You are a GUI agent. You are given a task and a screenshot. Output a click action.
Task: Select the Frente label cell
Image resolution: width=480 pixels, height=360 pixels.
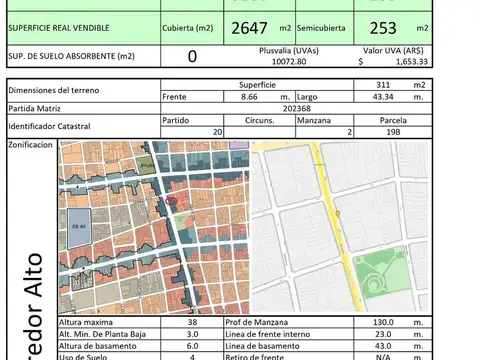(192, 97)
